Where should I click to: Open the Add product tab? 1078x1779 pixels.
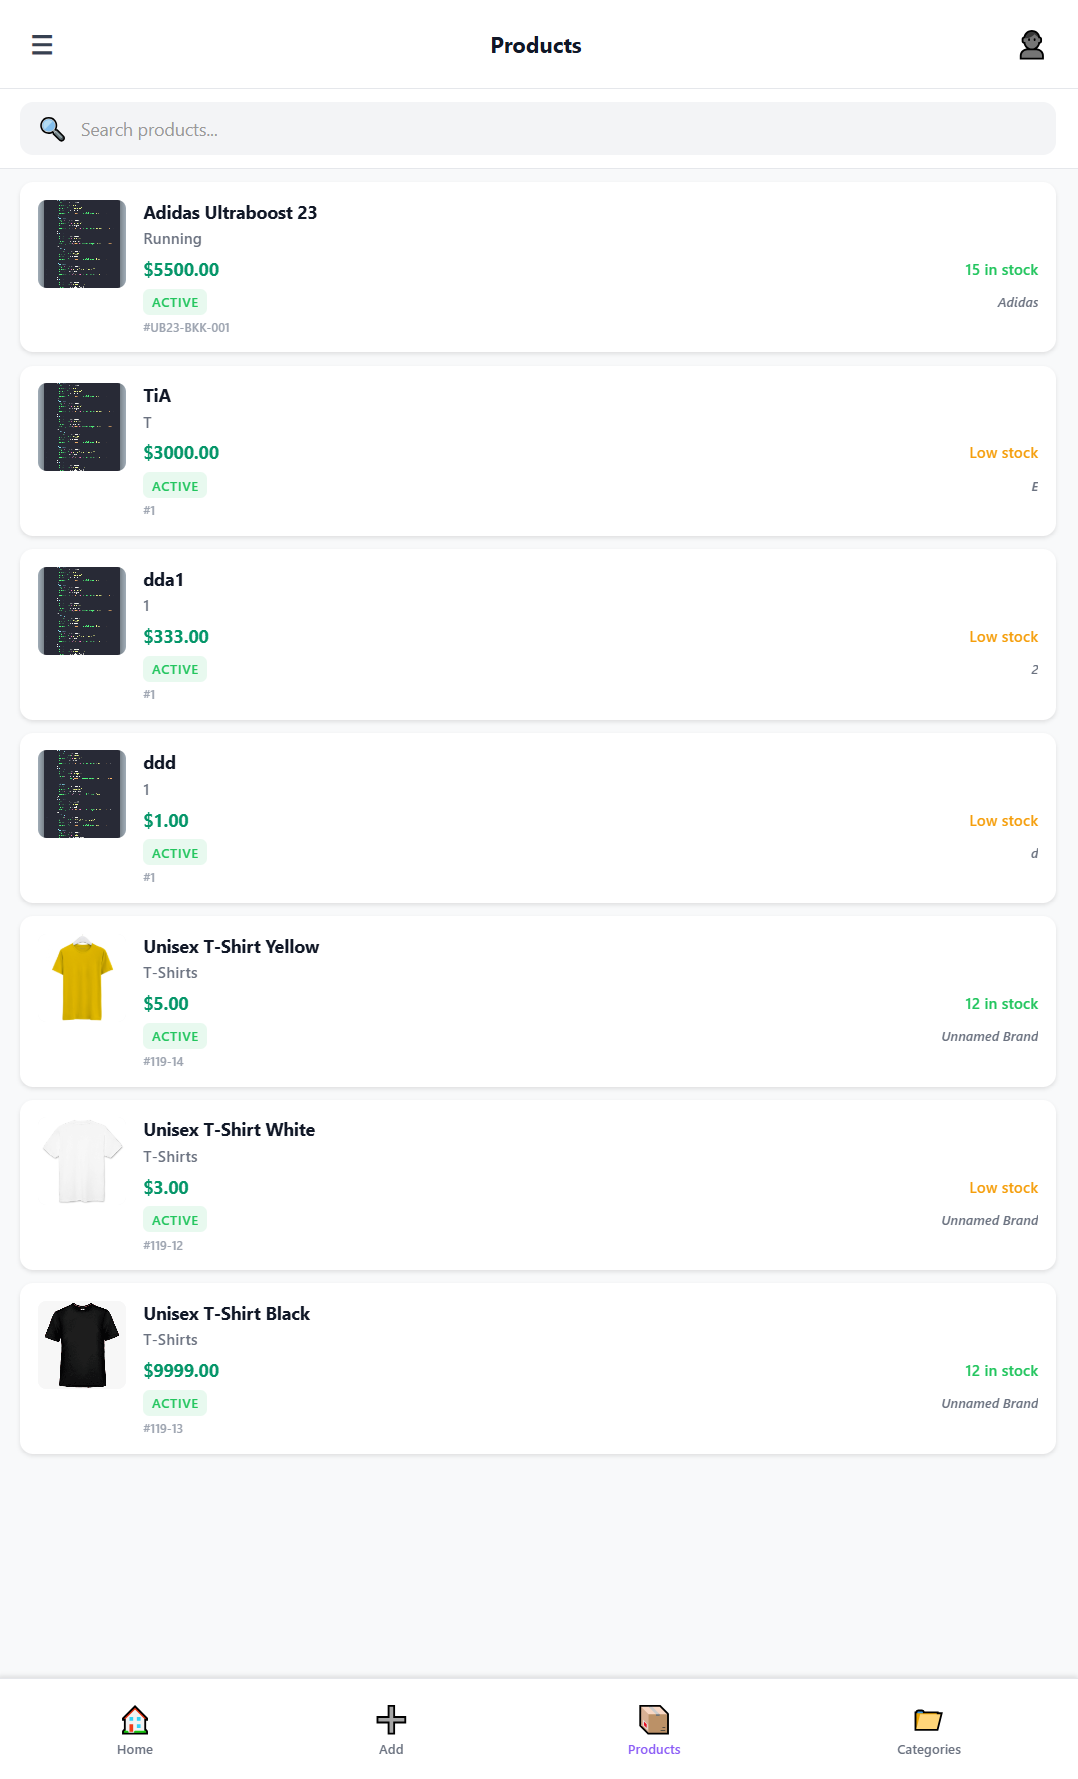point(391,1730)
